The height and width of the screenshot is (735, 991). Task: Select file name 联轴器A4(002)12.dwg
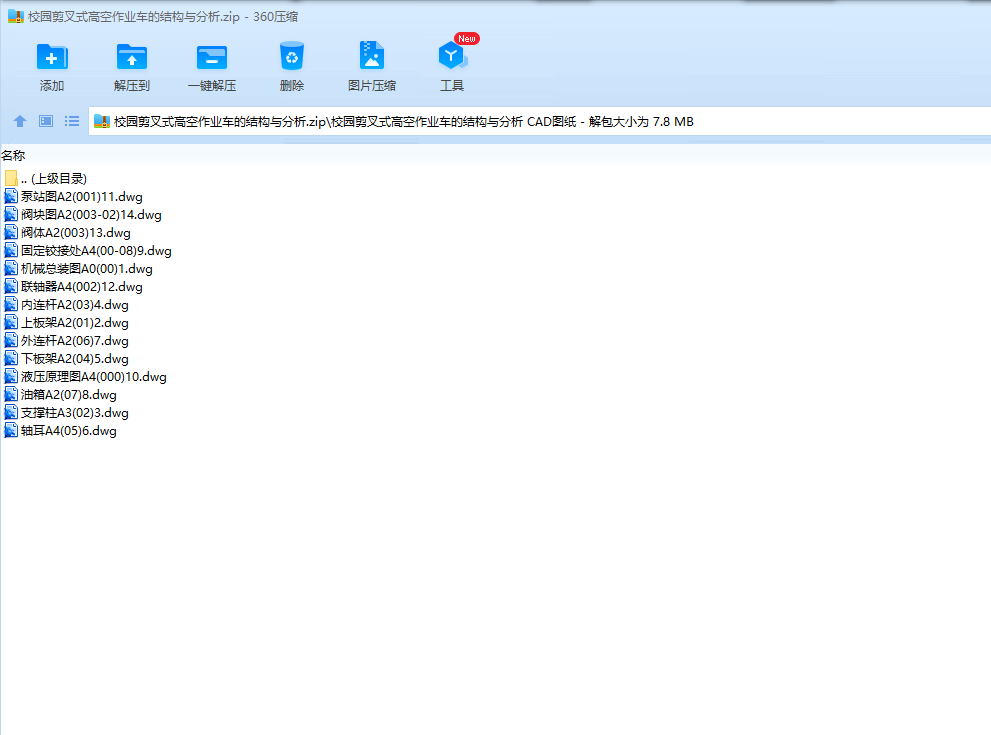82,287
